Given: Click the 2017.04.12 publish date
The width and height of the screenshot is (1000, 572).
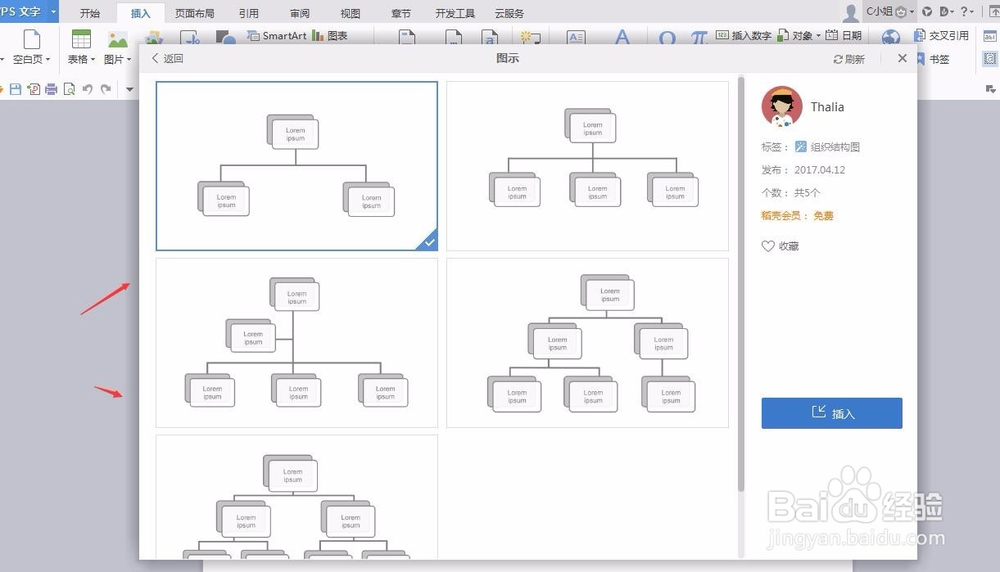Looking at the screenshot, I should click(x=820, y=170).
